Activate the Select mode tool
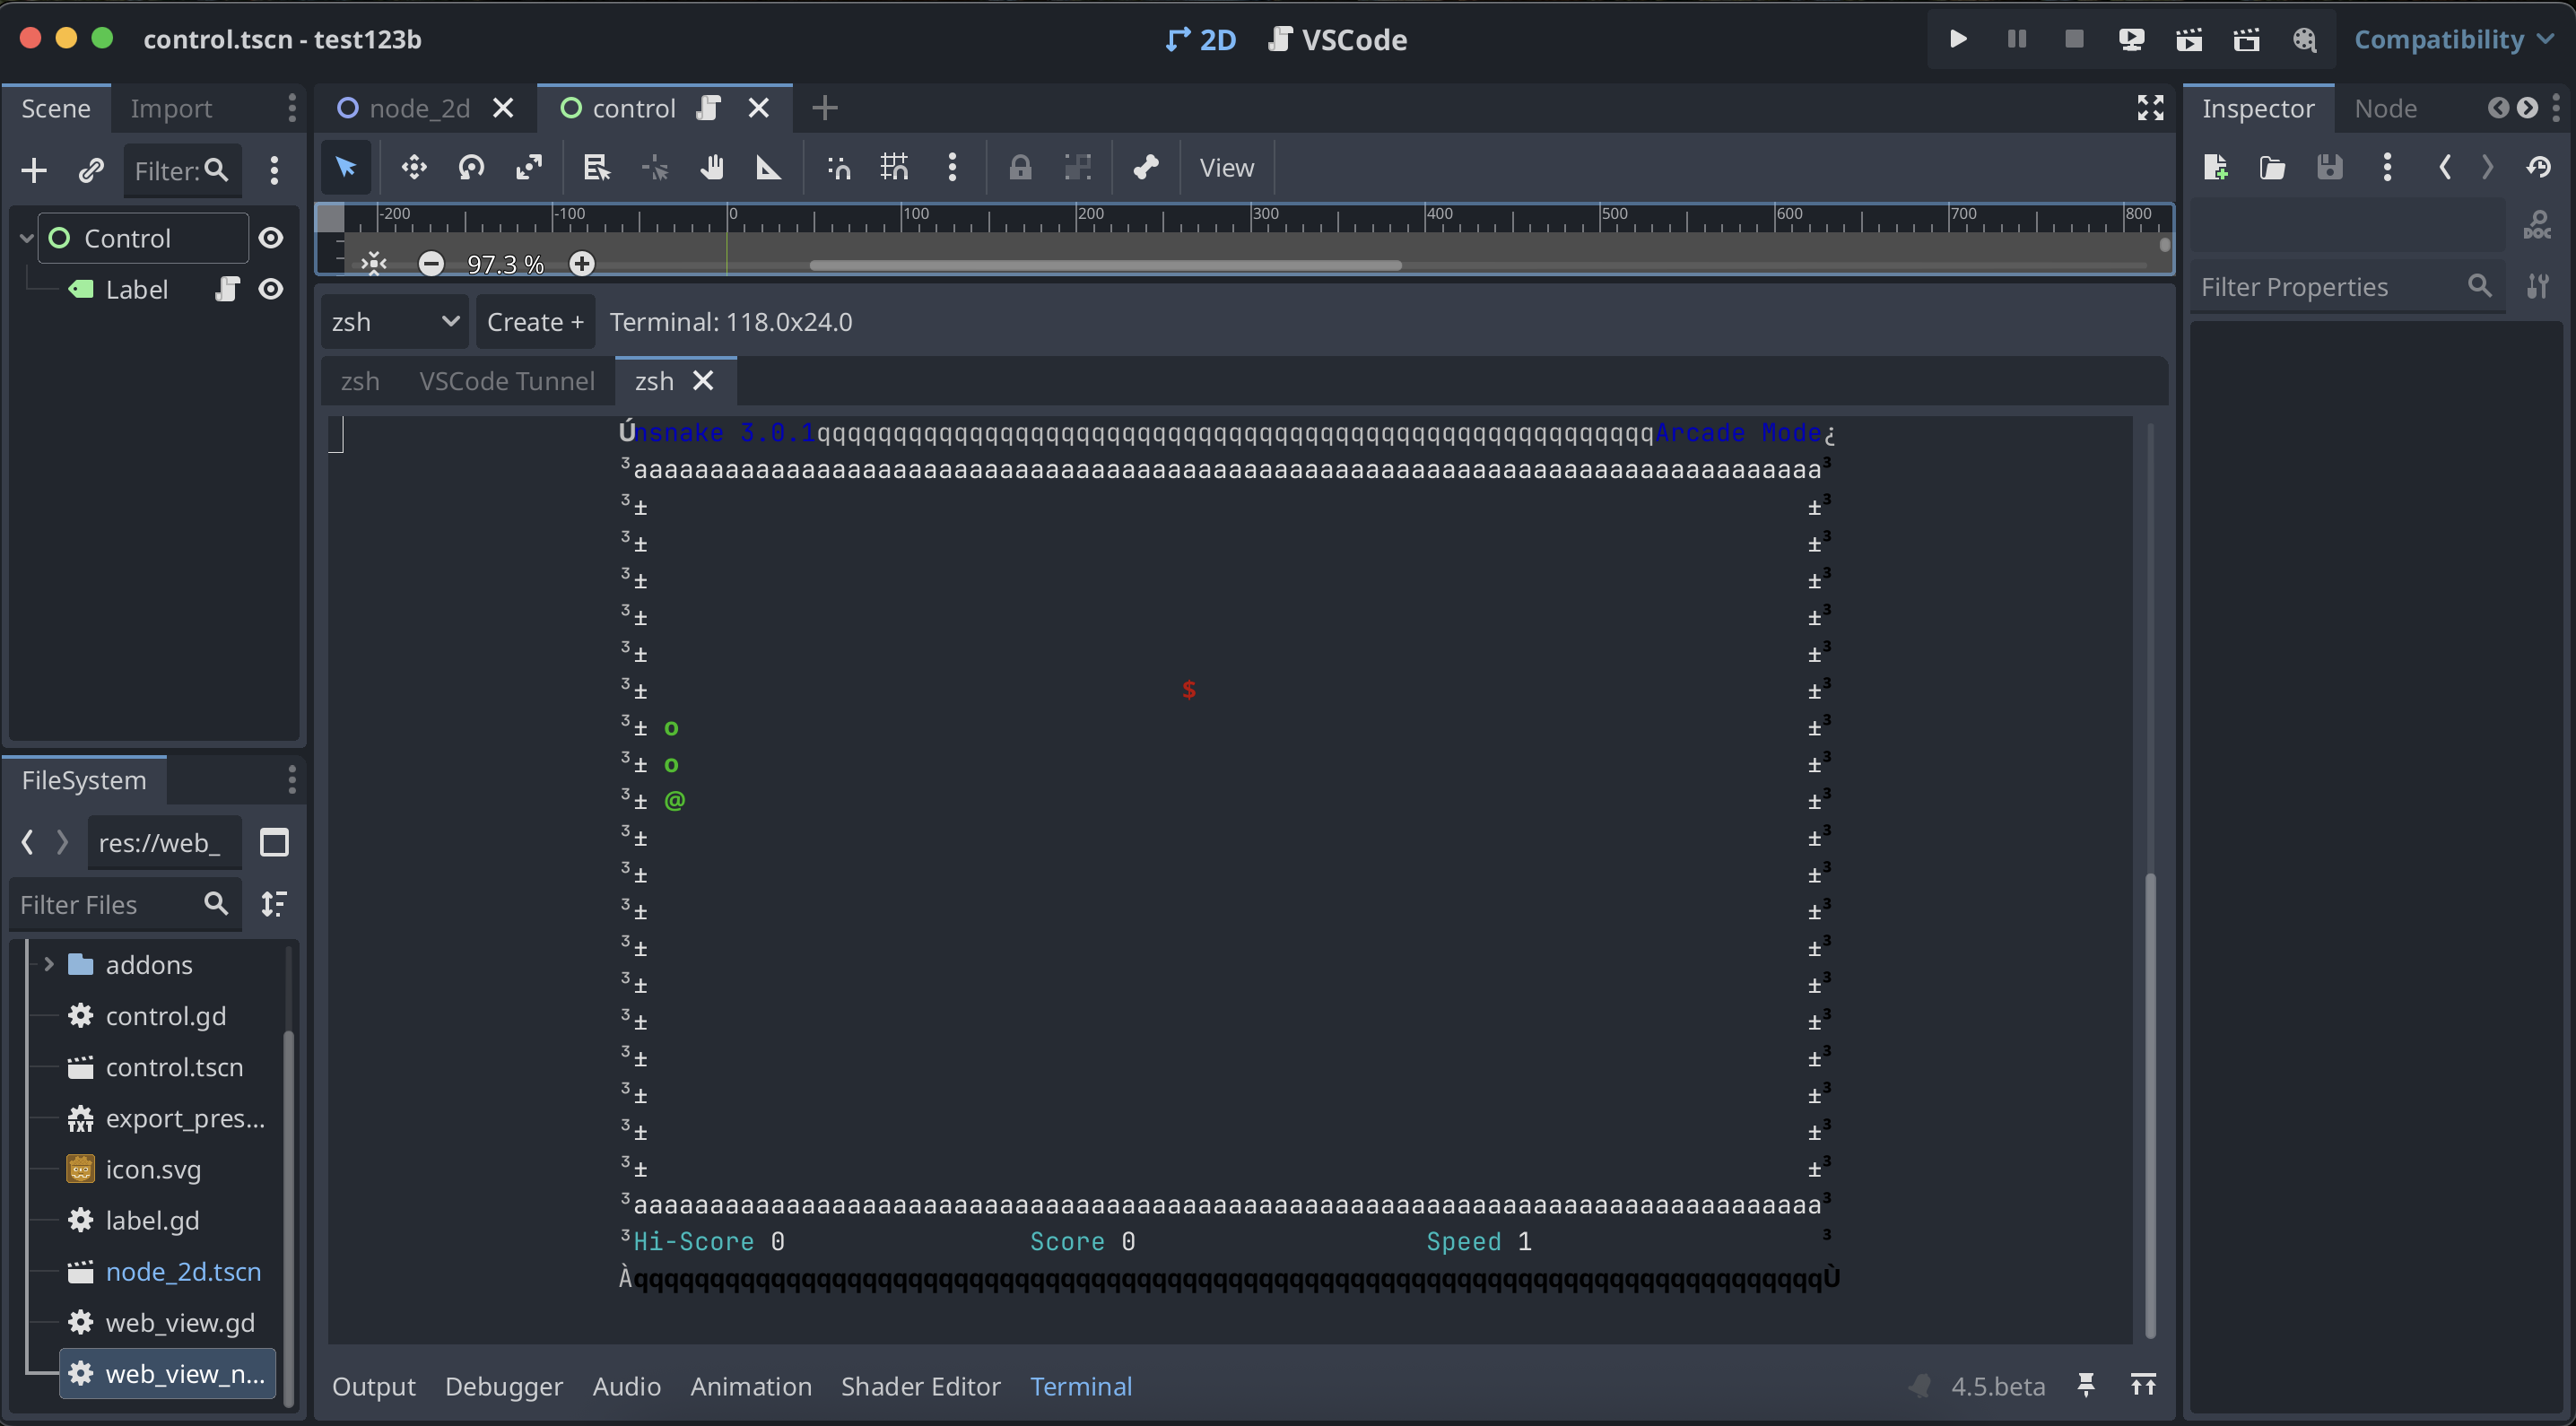The width and height of the screenshot is (2576, 1426). point(346,167)
